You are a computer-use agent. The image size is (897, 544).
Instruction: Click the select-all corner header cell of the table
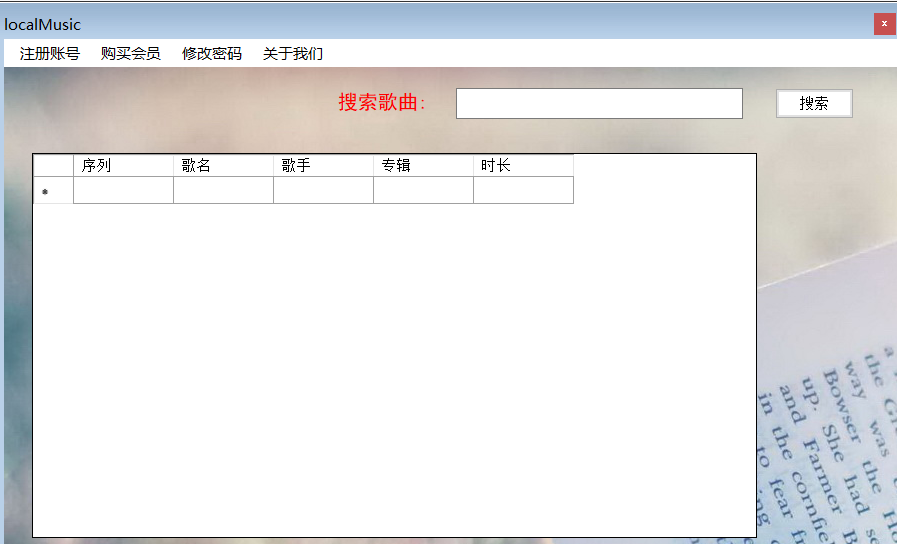(x=53, y=165)
